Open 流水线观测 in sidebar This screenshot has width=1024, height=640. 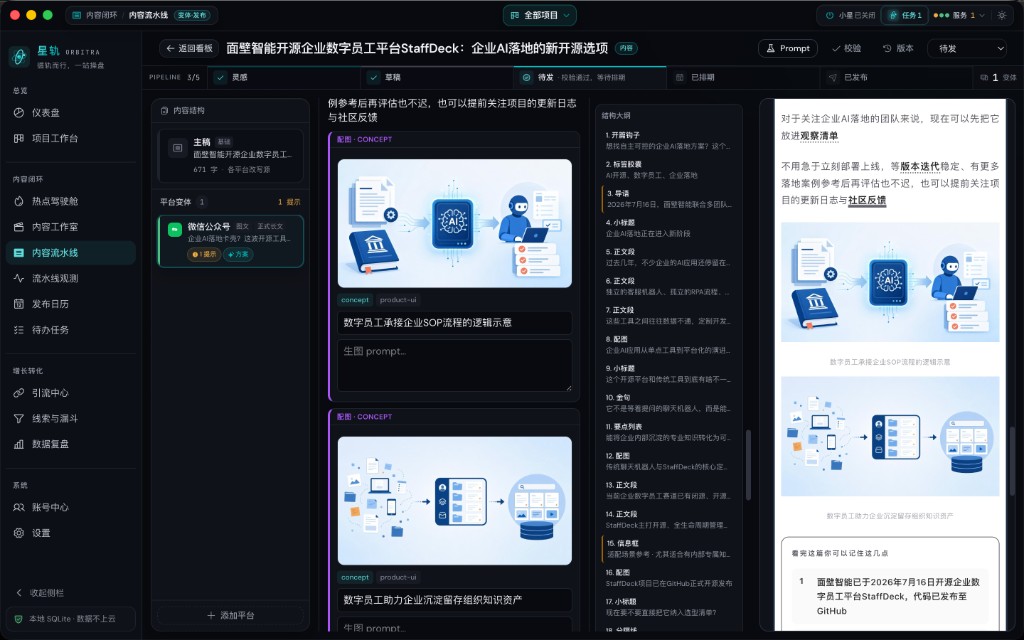pos(71,278)
